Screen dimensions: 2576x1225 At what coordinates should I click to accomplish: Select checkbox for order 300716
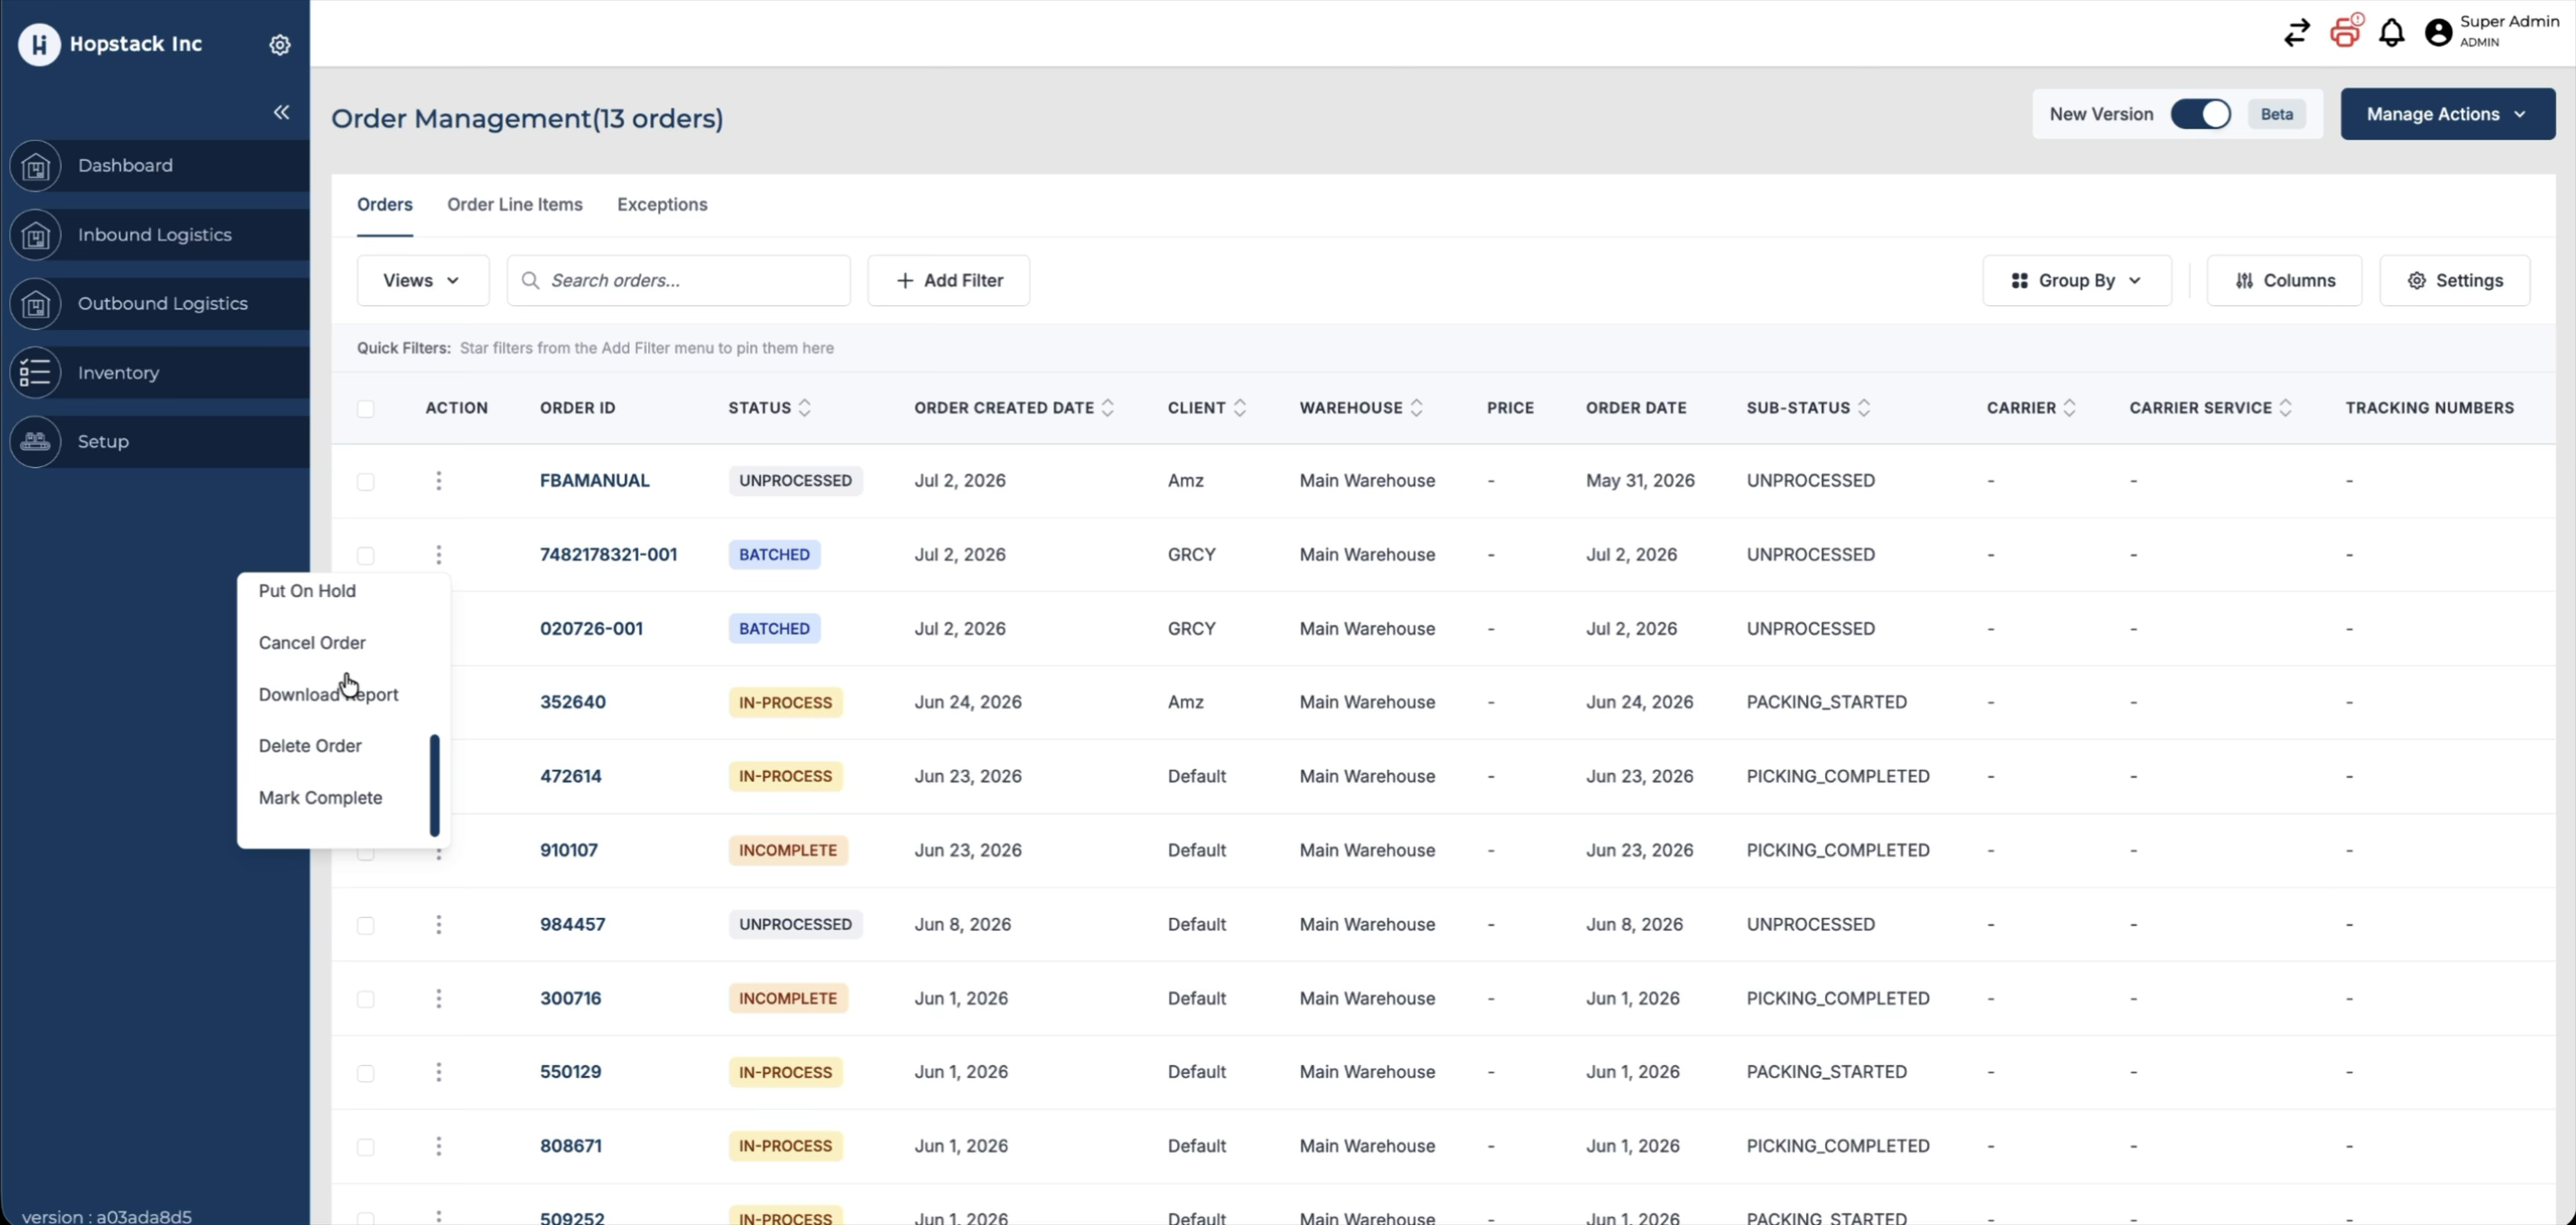tap(366, 1000)
